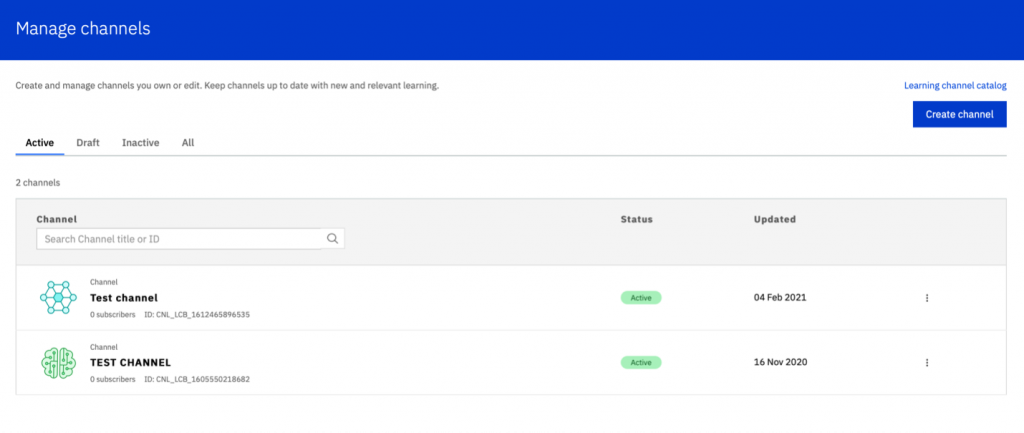Image resolution: width=1024 pixels, height=433 pixels.
Task: Click the 16 Nov 2020 date cell
Action: 780,362
